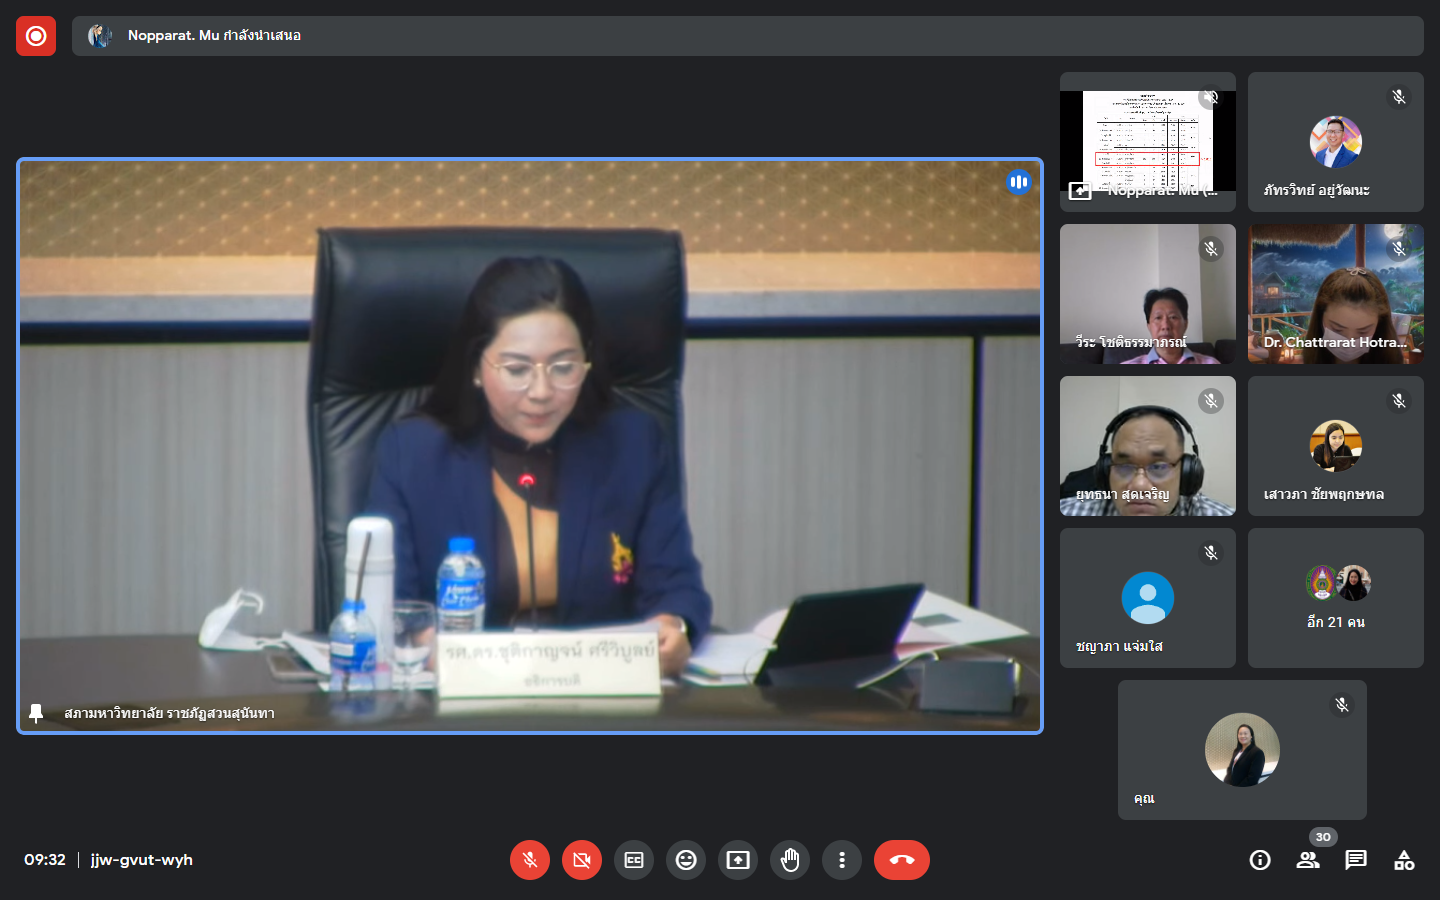The width and height of the screenshot is (1440, 900).
Task: Select Dr. Chattrarat Hotra video tile
Action: pyautogui.click(x=1335, y=294)
